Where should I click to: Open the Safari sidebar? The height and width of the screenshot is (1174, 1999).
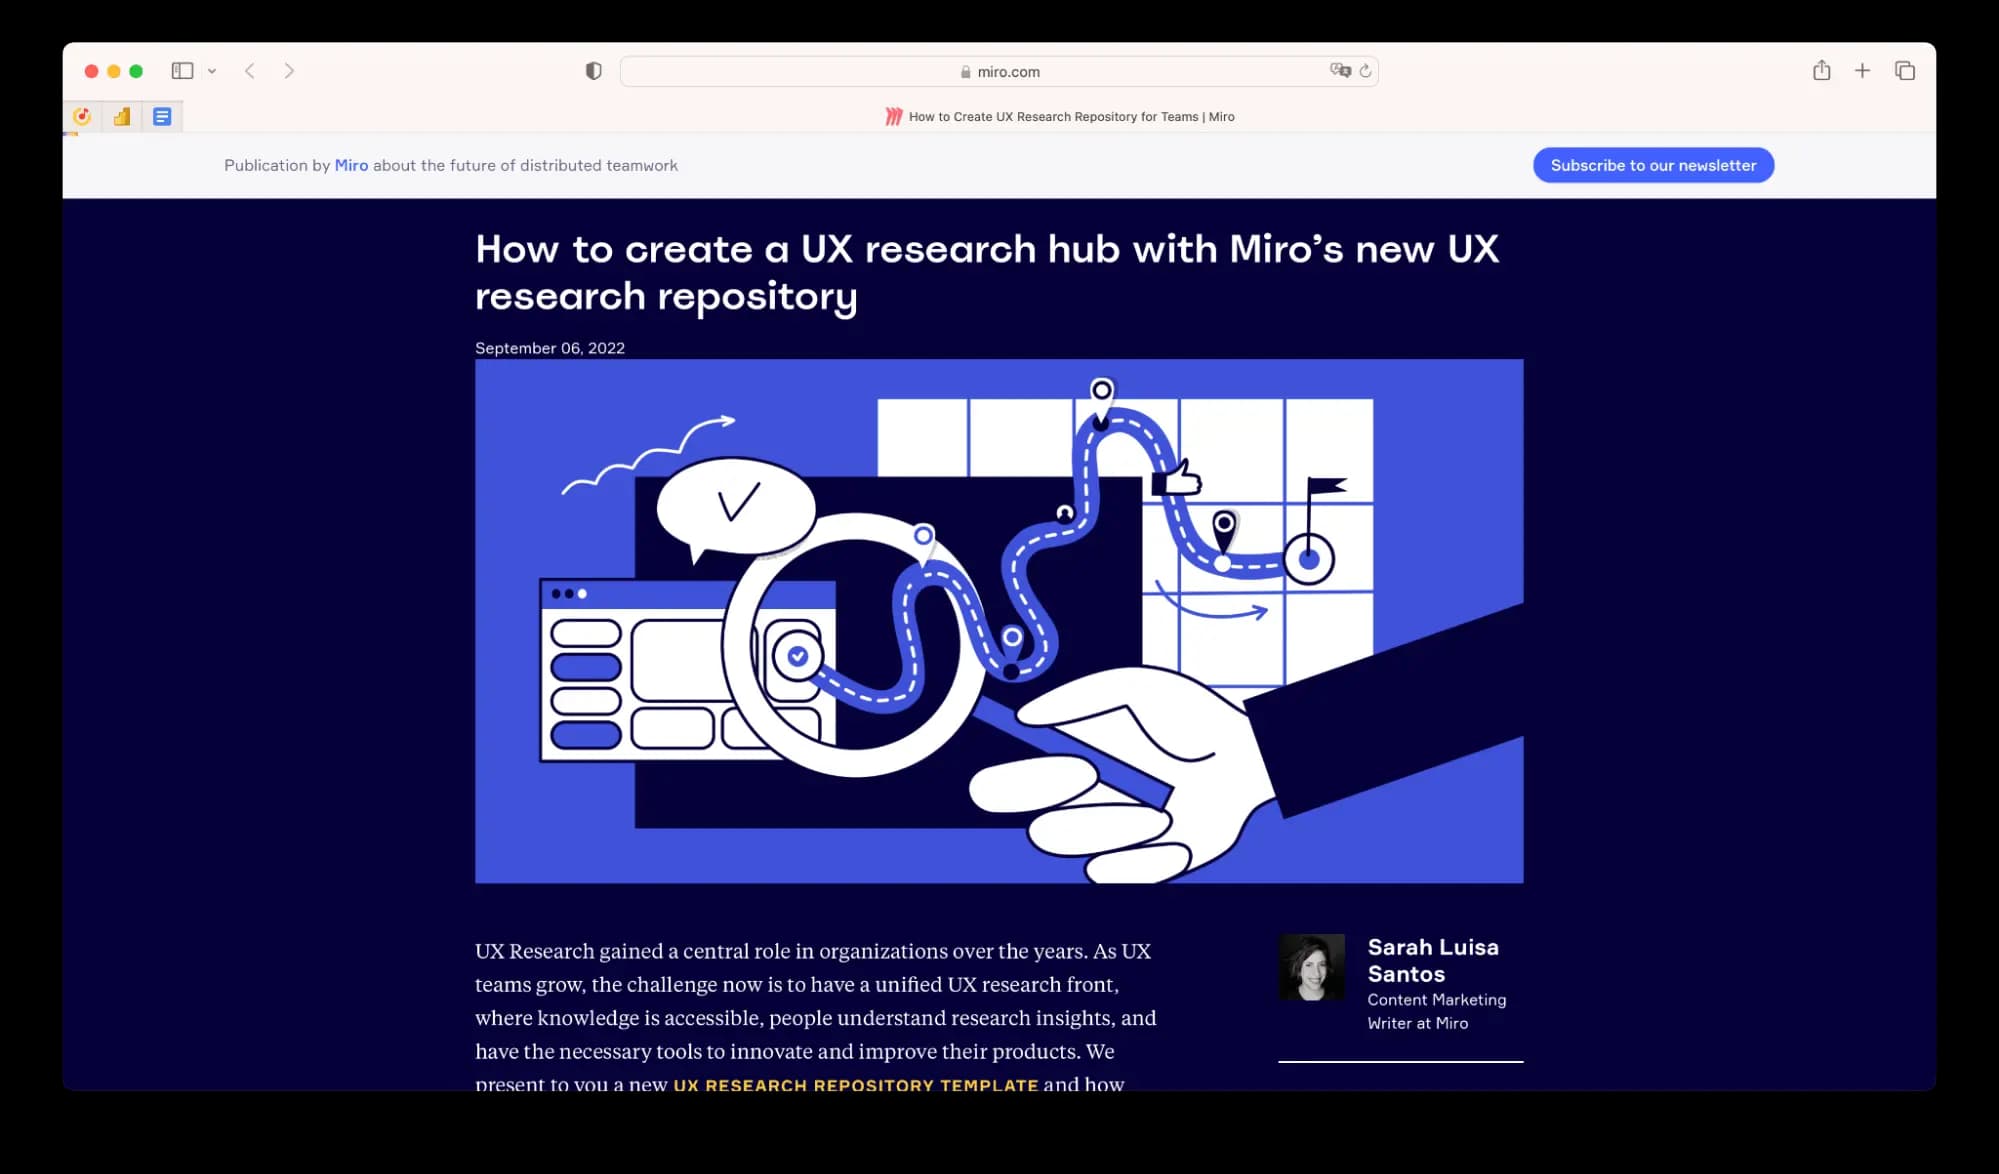point(183,71)
